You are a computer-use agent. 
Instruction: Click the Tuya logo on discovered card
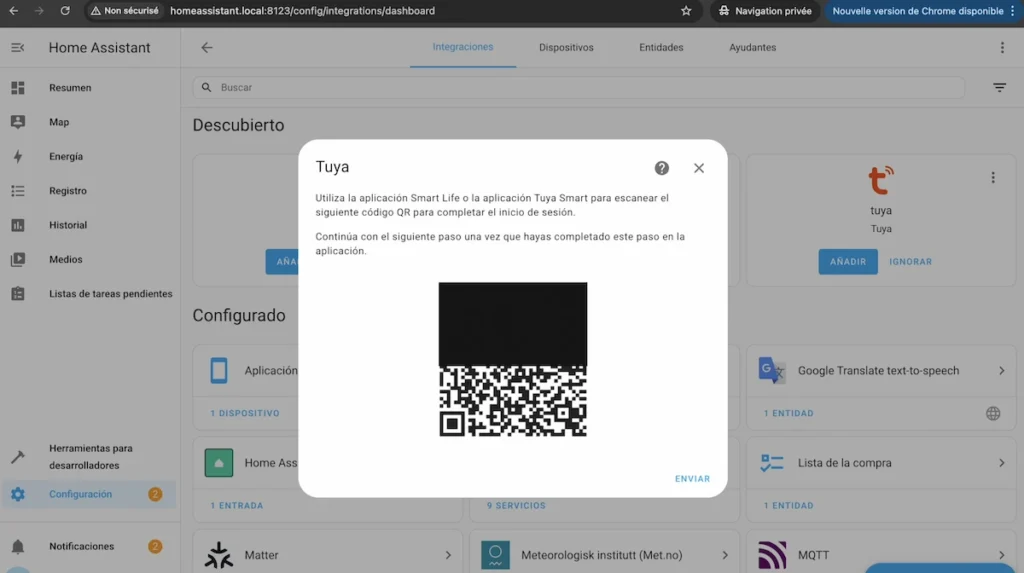[880, 180]
